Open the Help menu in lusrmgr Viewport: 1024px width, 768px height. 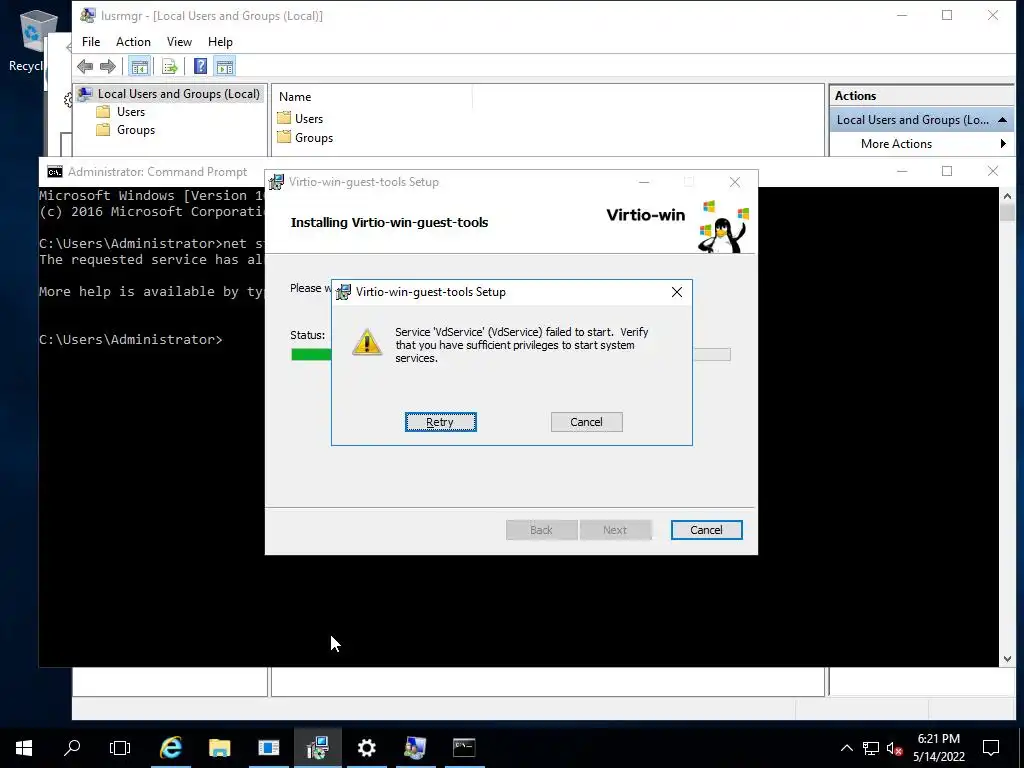click(220, 42)
